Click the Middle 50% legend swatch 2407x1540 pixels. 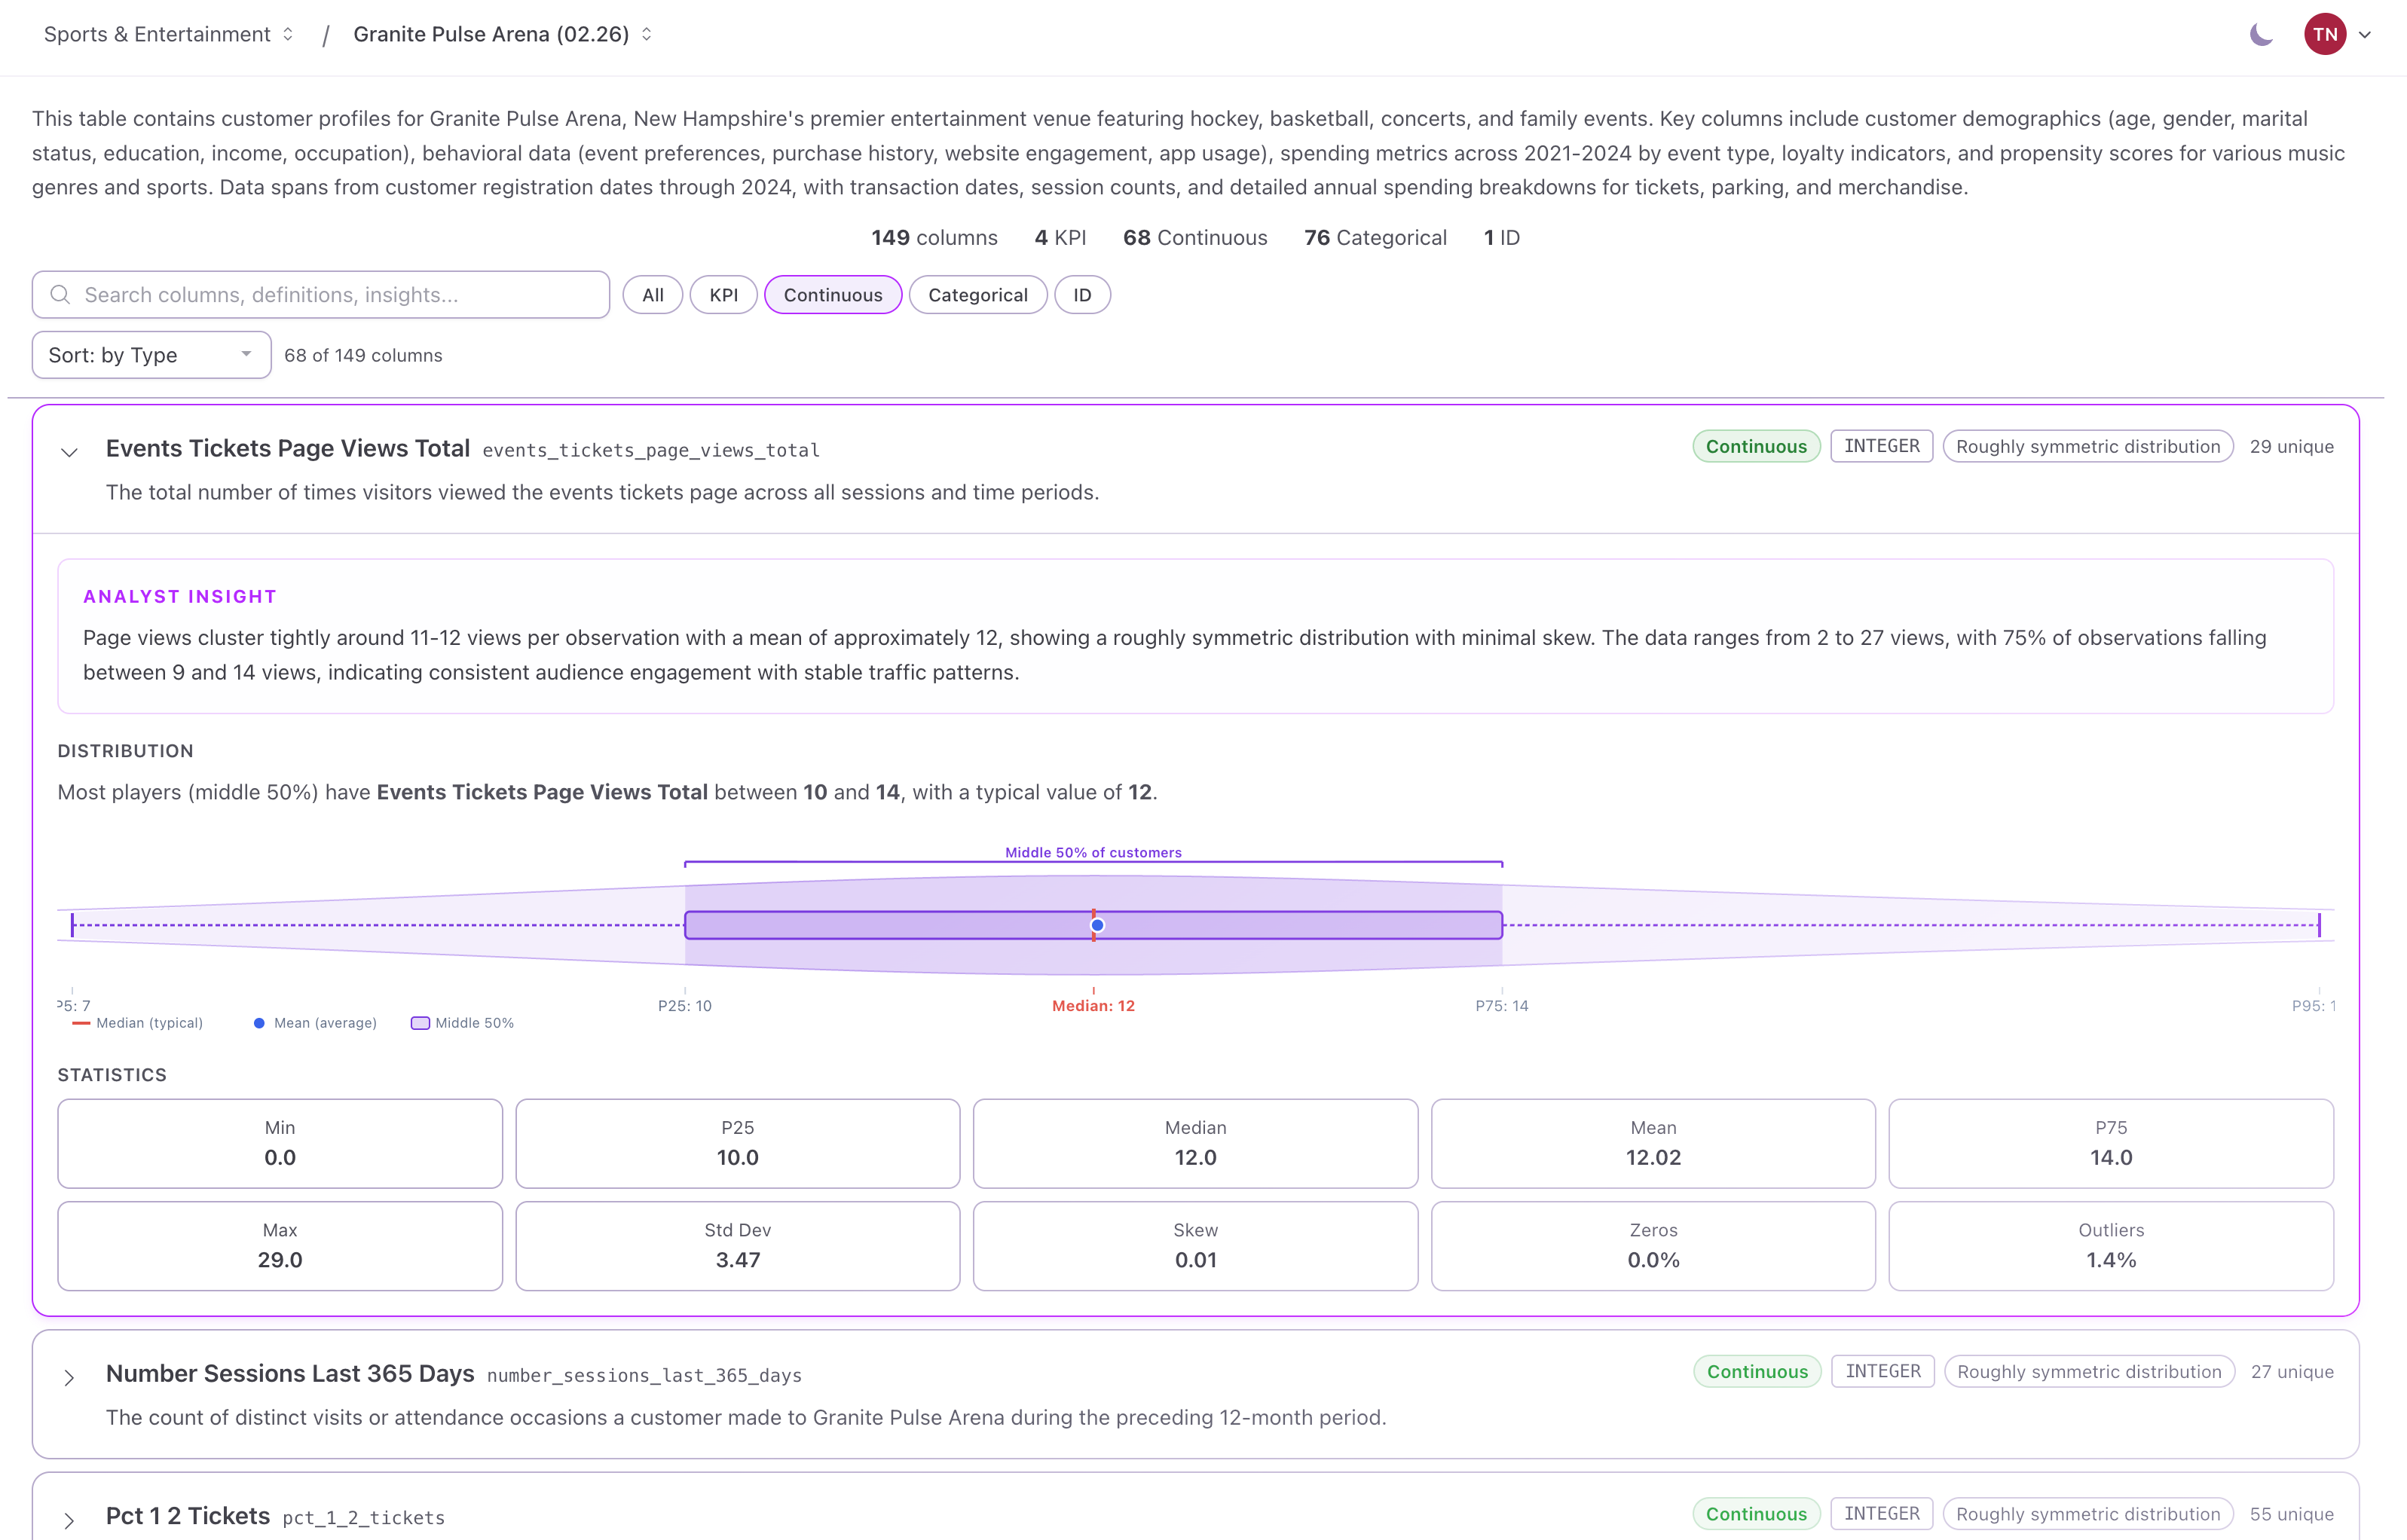click(x=420, y=1023)
